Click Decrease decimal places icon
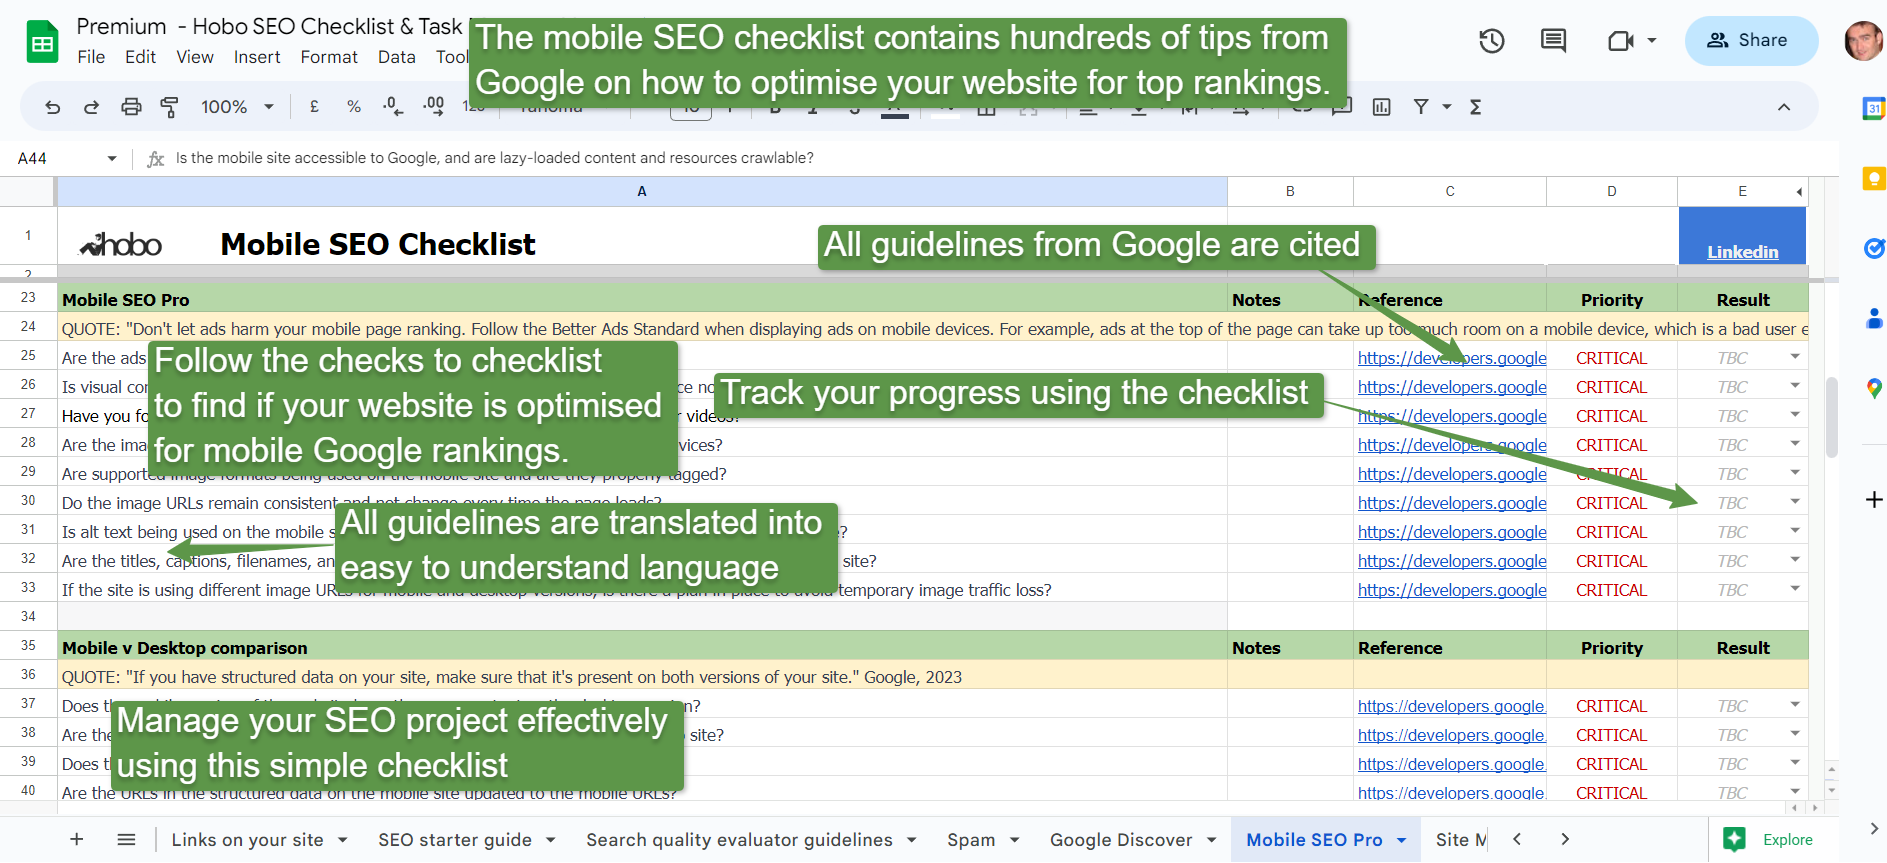This screenshot has height=863, width=1887. click(393, 106)
